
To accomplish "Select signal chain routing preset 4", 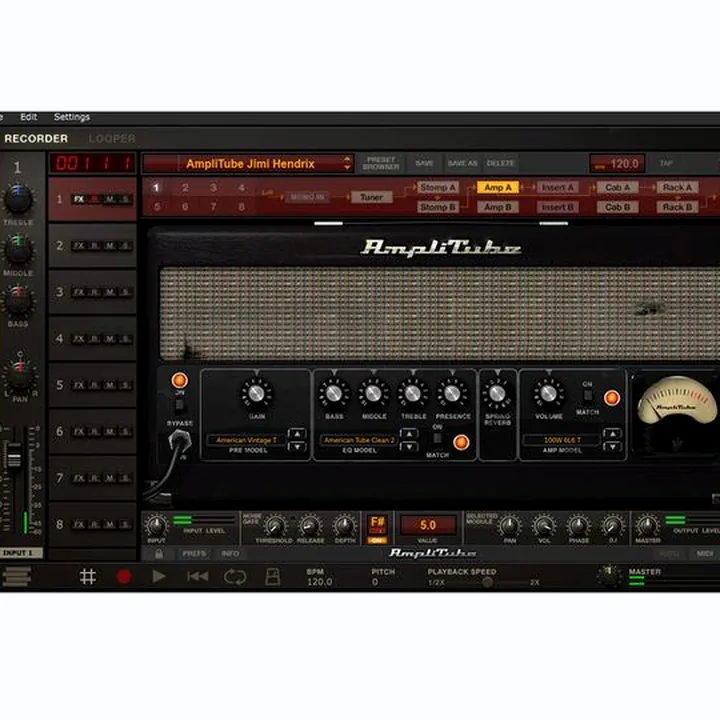I will coord(242,187).
